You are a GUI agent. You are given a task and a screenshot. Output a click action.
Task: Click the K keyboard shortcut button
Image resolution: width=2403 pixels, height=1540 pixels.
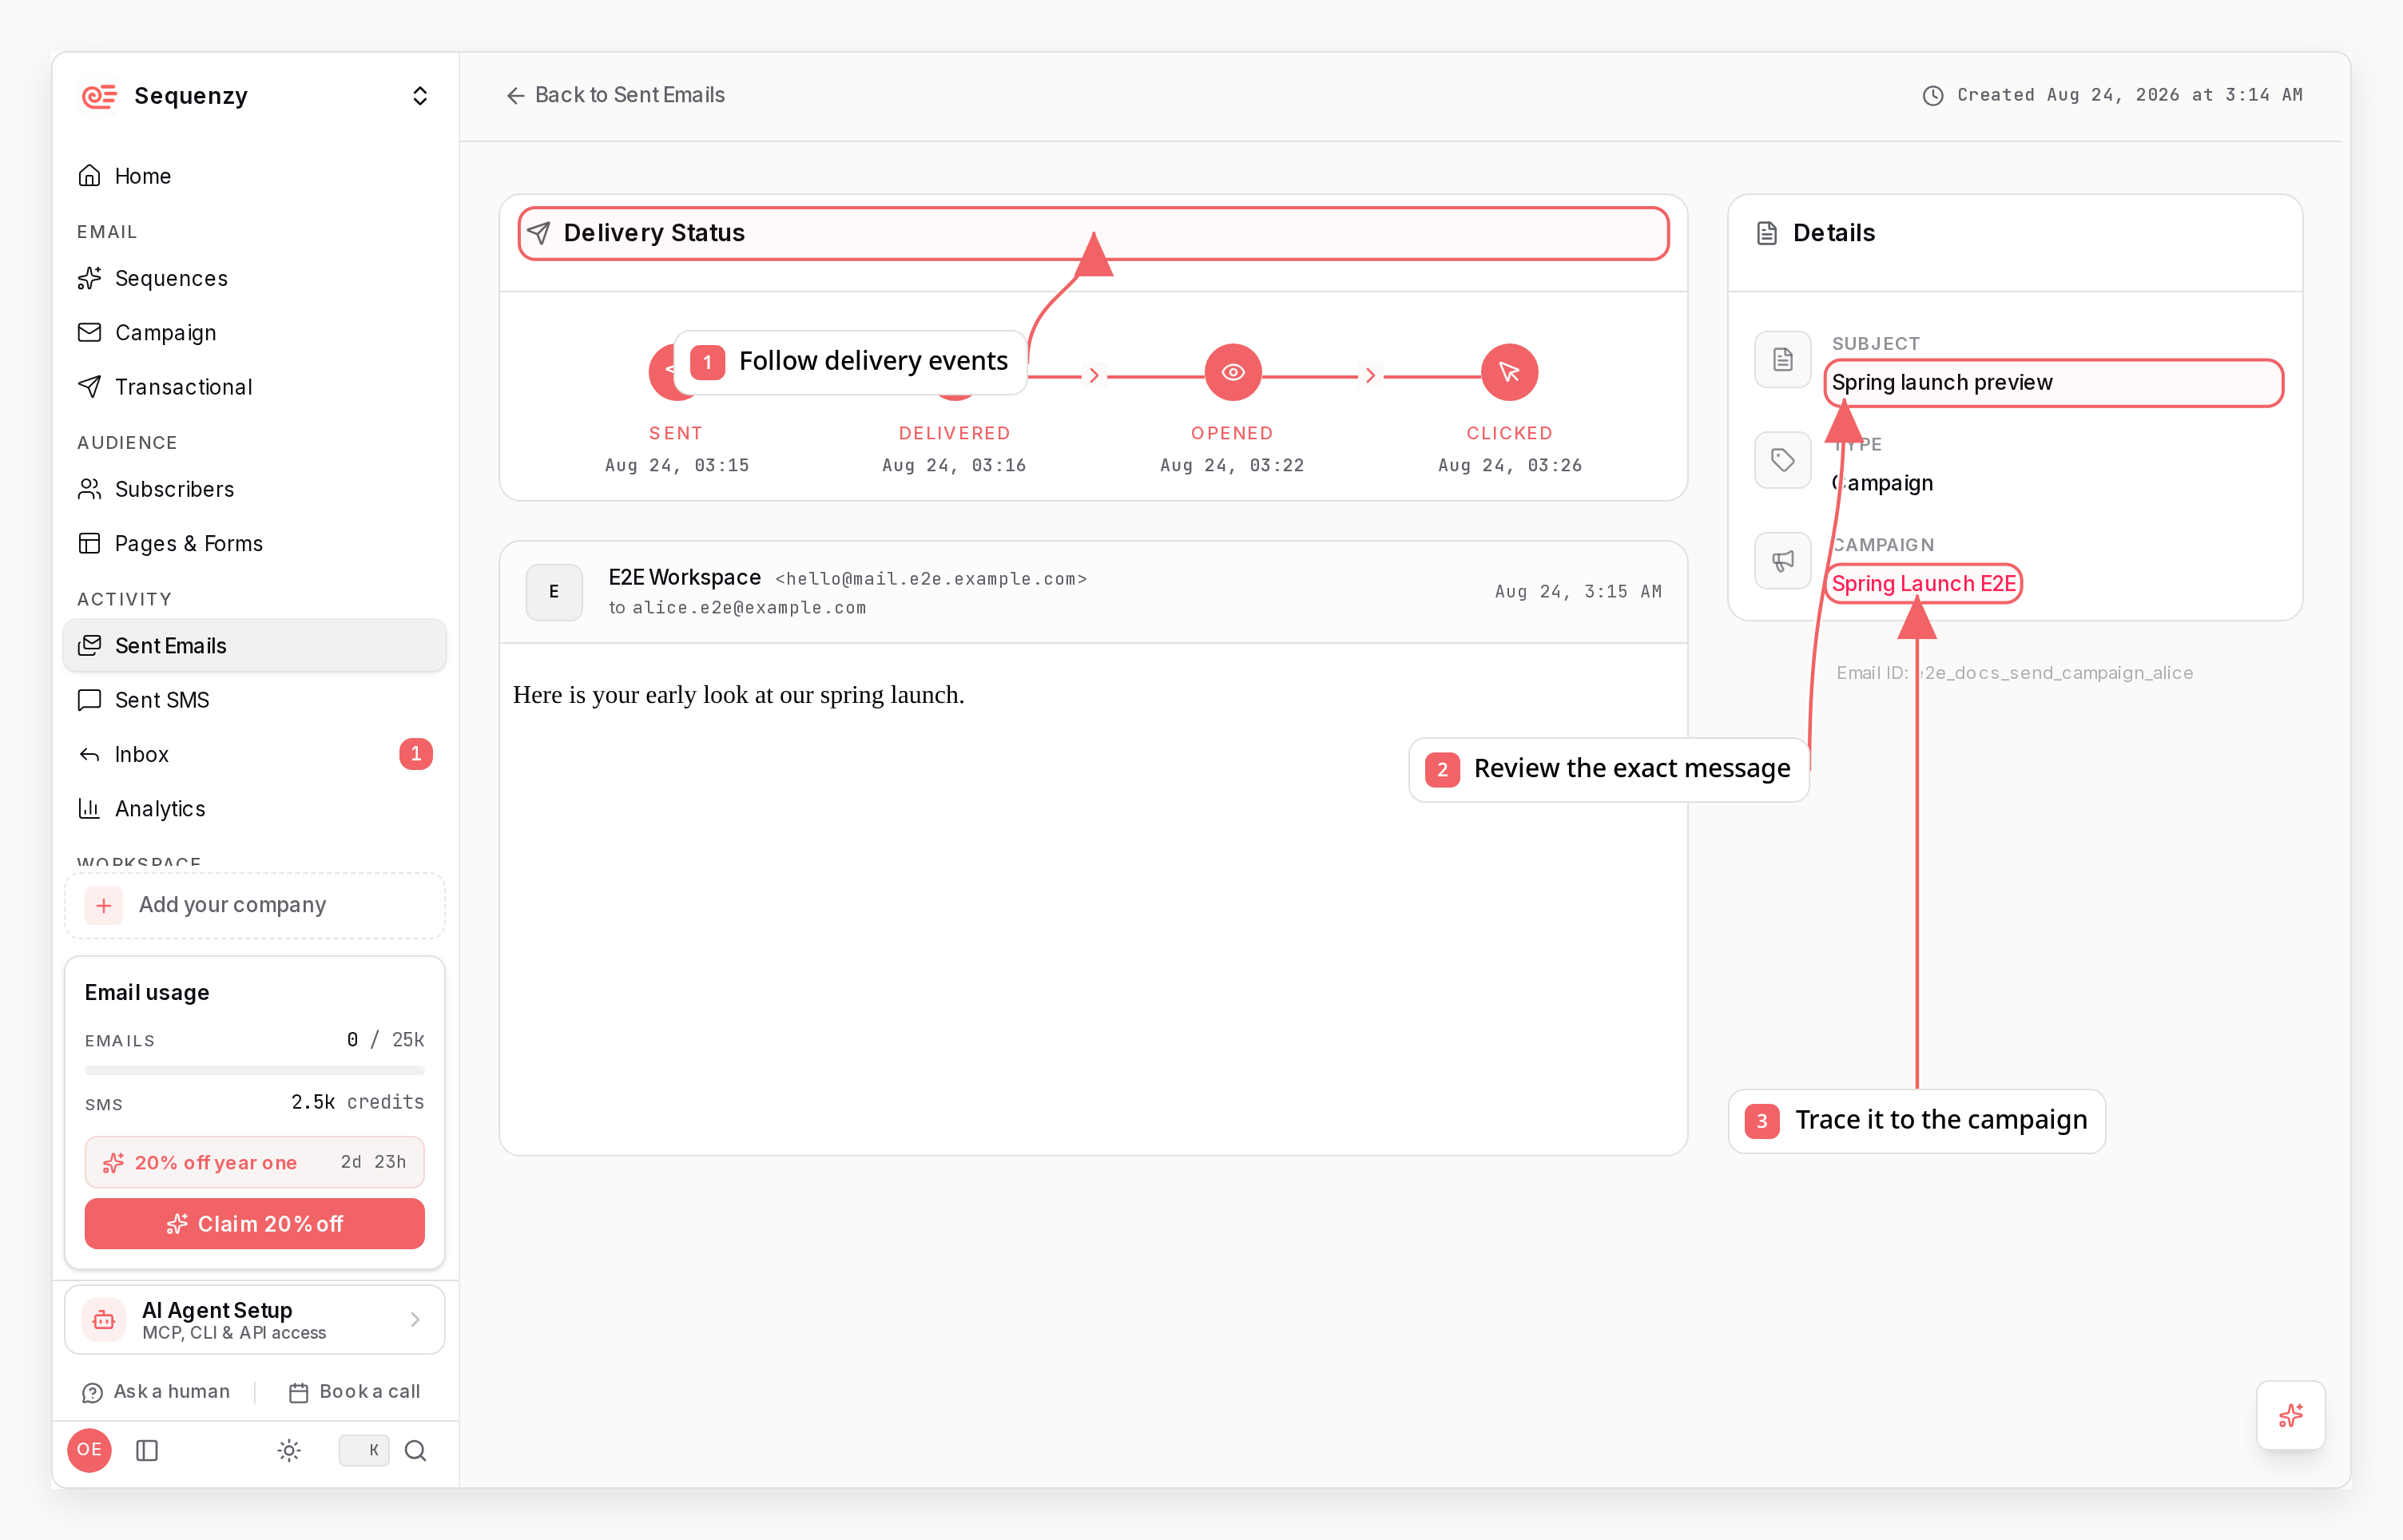point(364,1450)
